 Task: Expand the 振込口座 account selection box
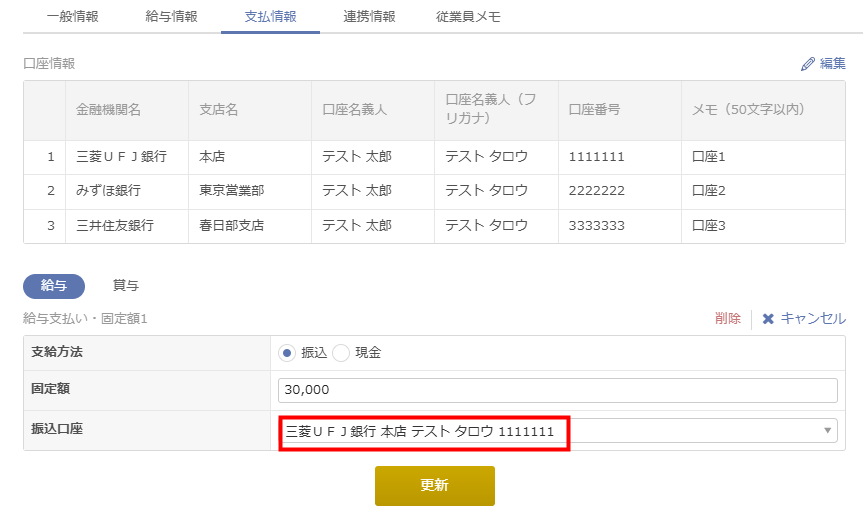pos(556,431)
